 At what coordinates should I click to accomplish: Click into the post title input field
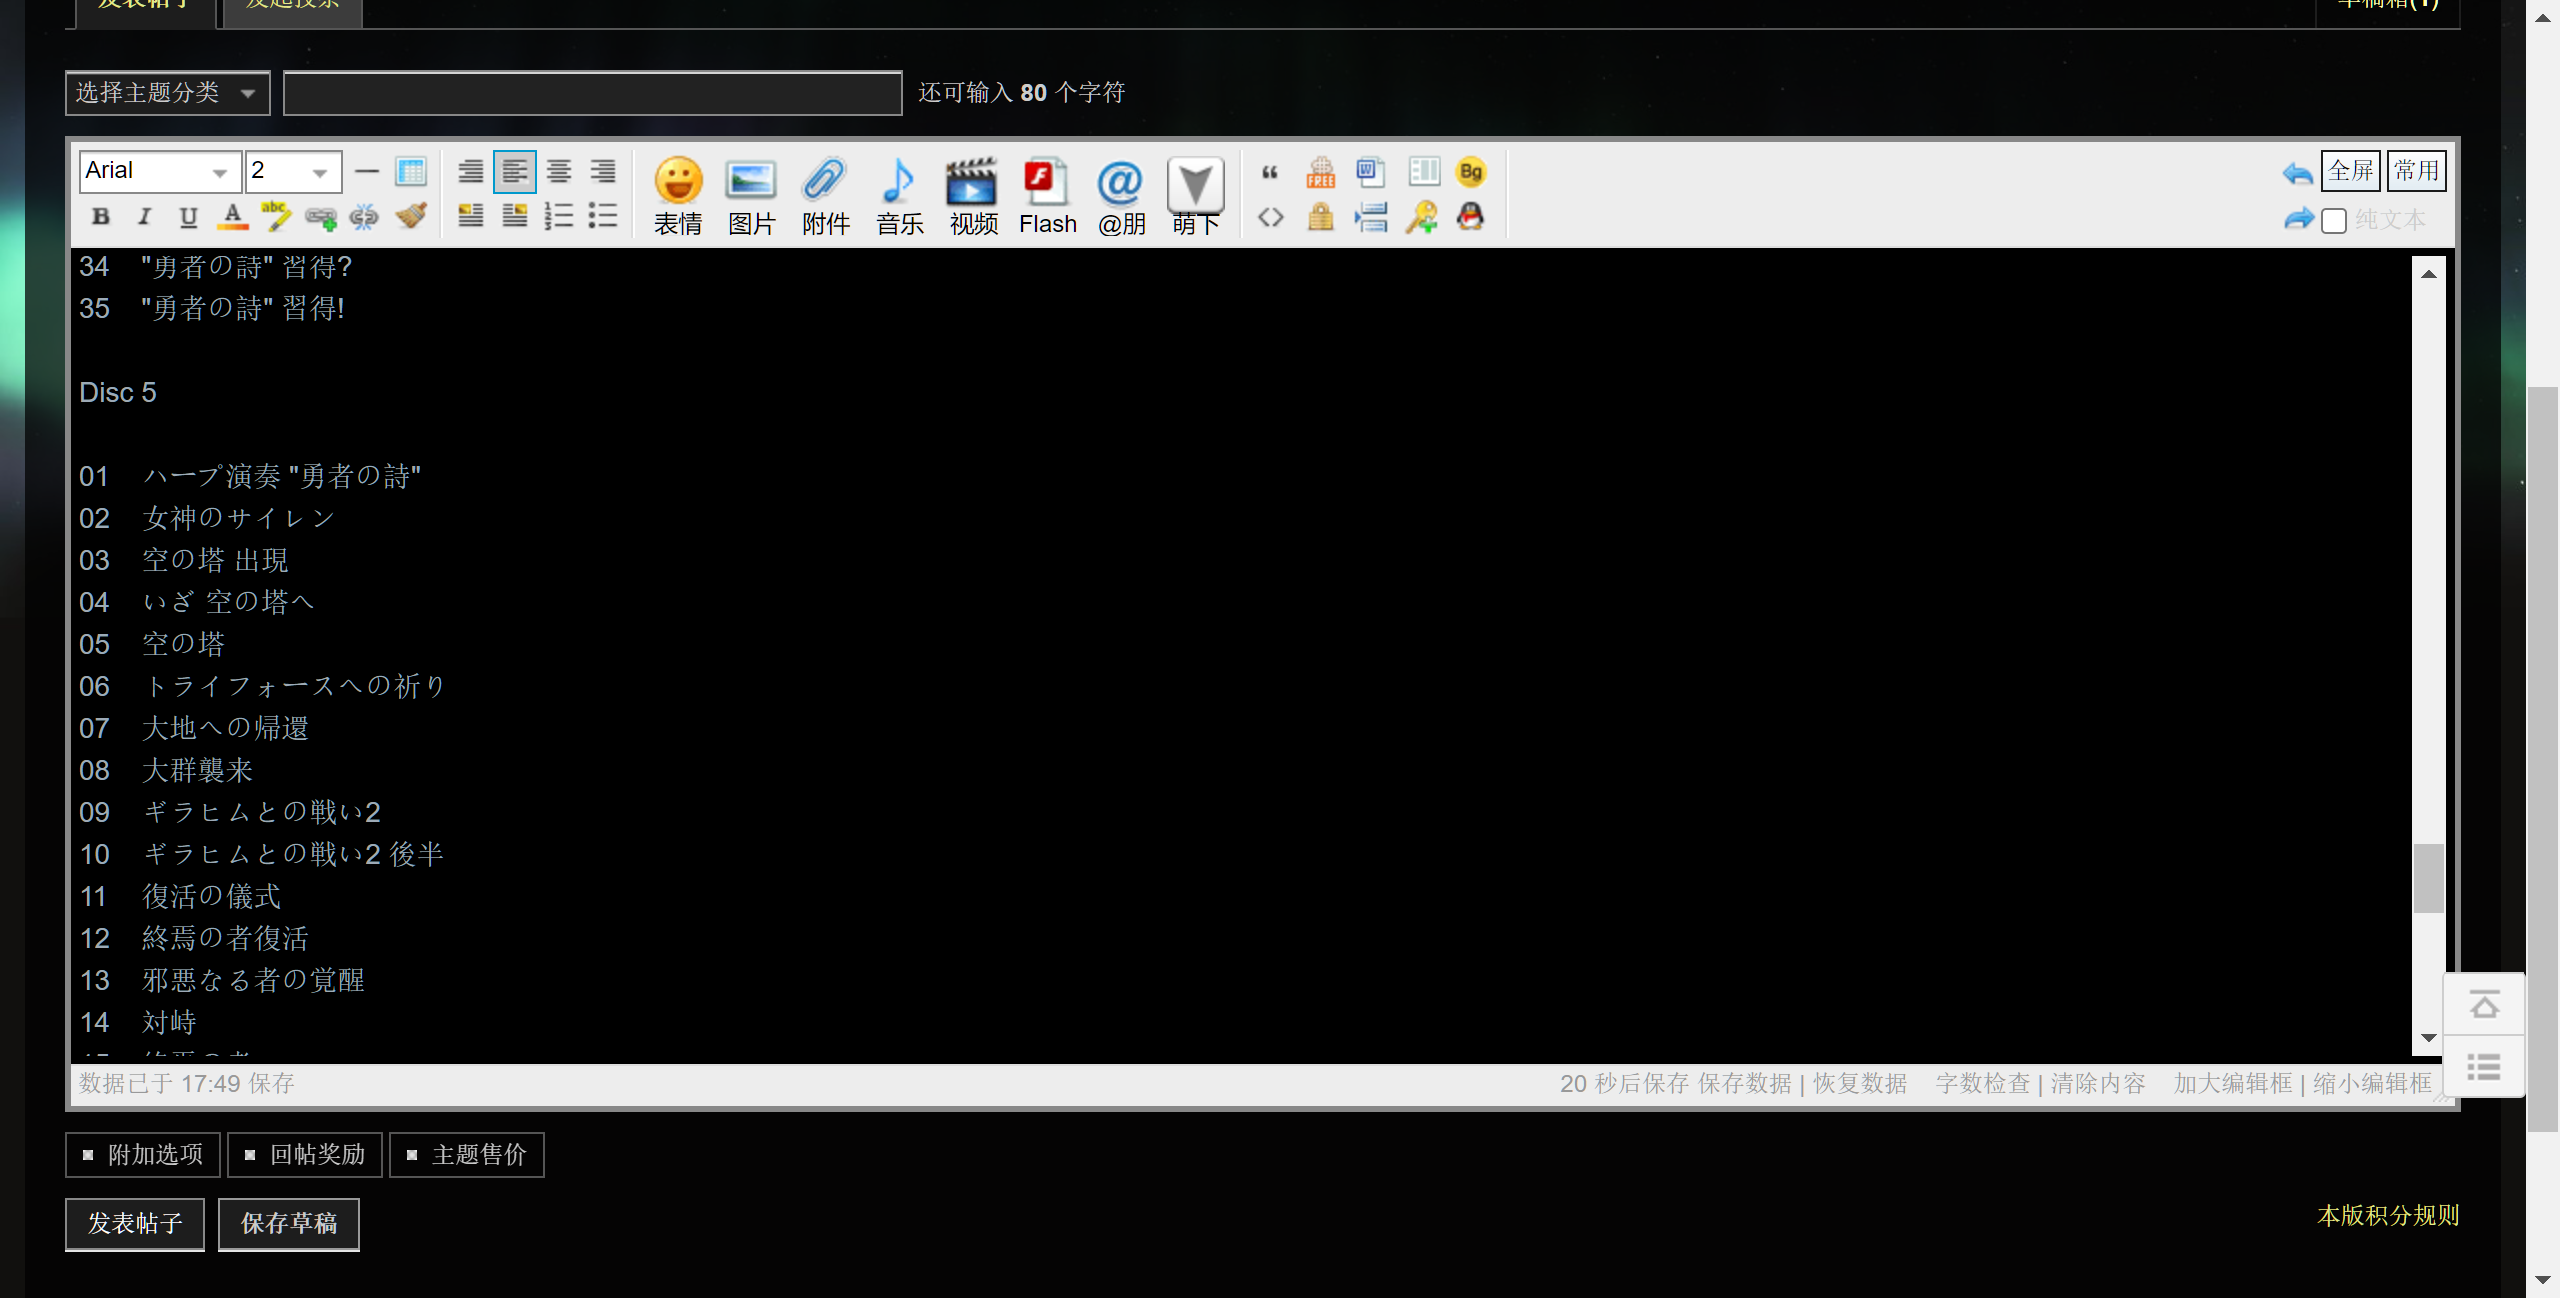tap(593, 93)
